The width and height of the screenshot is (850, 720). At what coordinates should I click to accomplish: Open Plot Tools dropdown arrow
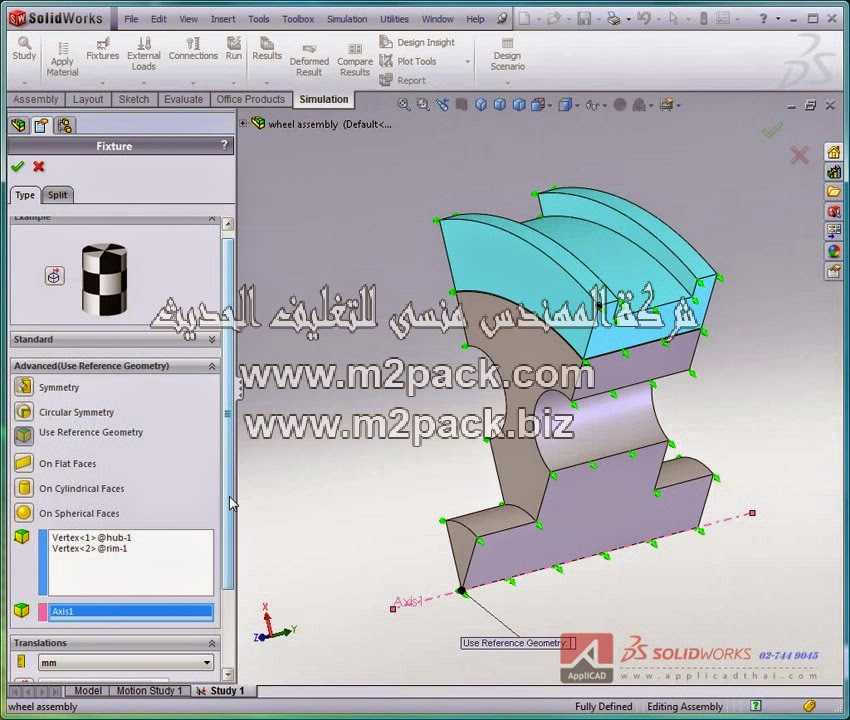click(467, 62)
